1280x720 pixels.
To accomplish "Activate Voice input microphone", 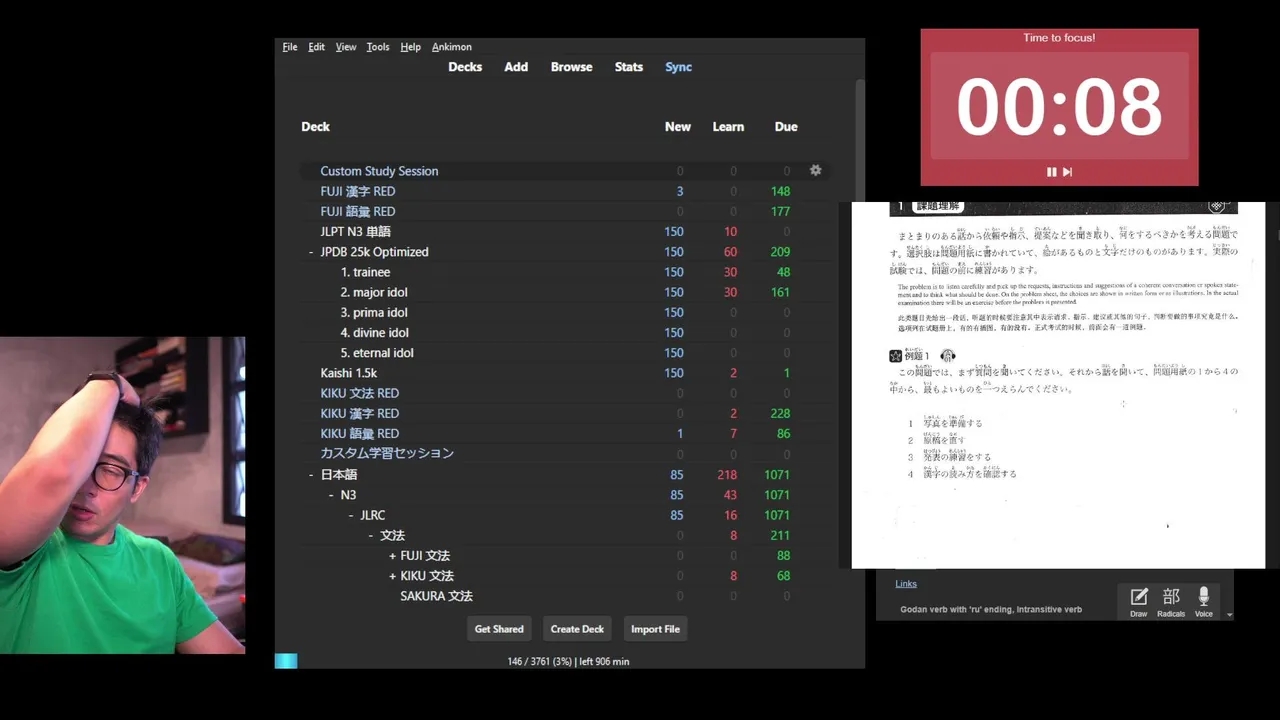I will 1203,602.
